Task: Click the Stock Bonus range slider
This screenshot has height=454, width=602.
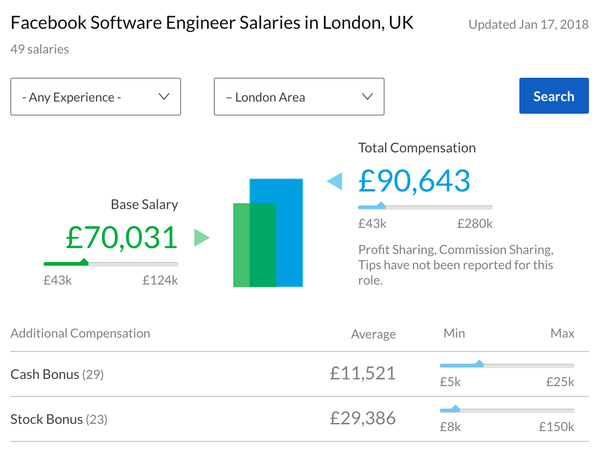Action: (x=507, y=409)
